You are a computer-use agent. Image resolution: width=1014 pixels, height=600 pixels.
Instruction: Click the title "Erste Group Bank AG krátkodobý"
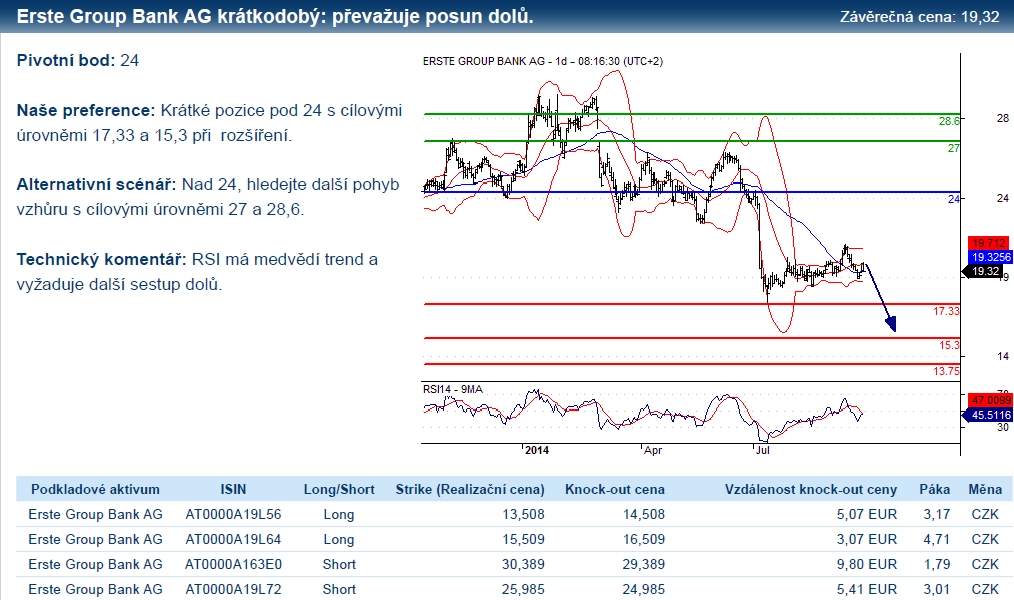click(x=171, y=16)
